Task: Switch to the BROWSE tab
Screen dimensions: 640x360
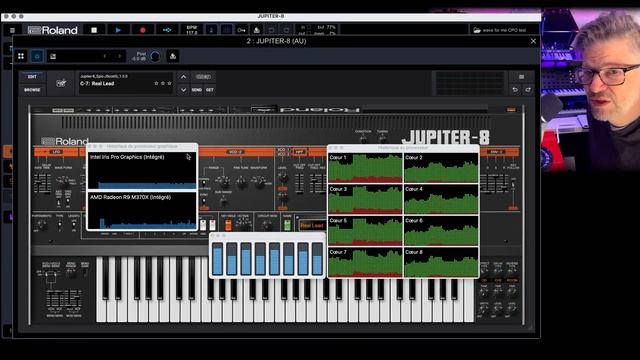Action: point(32,89)
